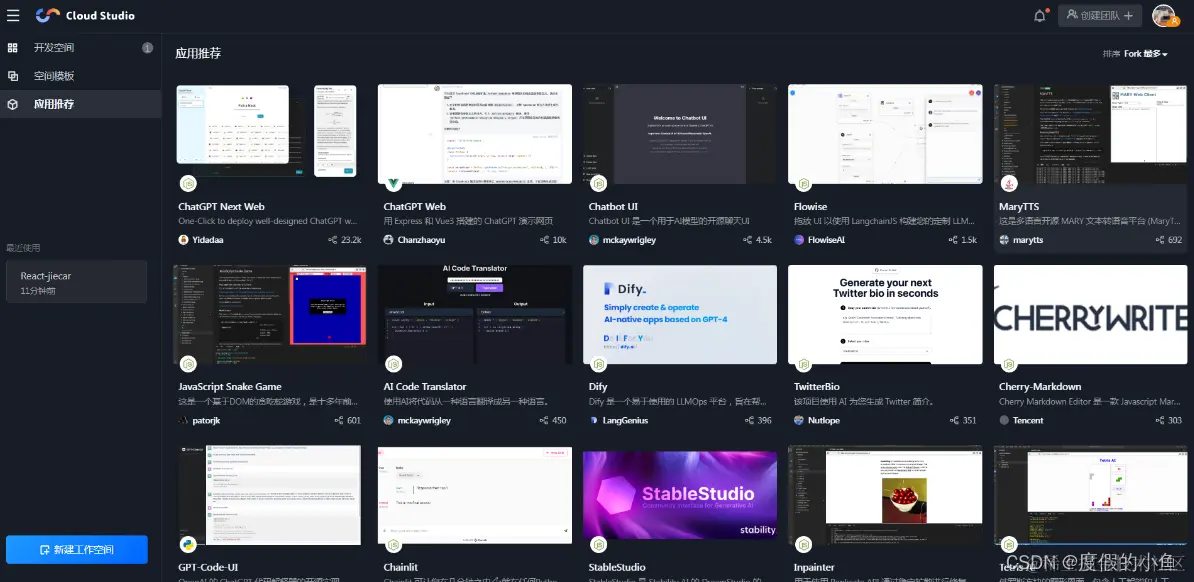Click the AI Code Translator title
This screenshot has width=1194, height=582.
point(425,386)
